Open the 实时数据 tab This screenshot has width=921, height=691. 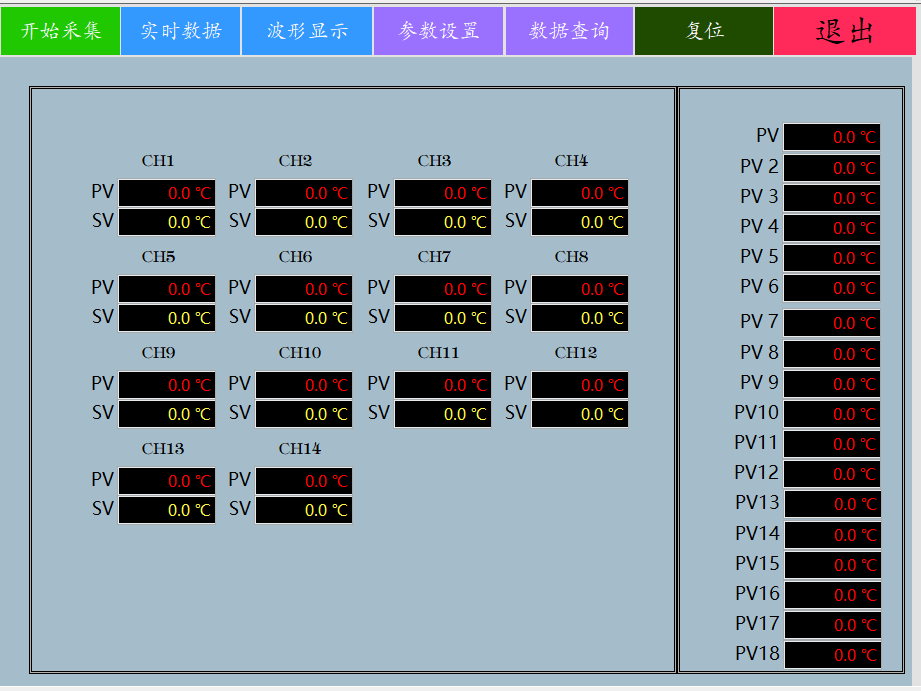click(x=181, y=31)
